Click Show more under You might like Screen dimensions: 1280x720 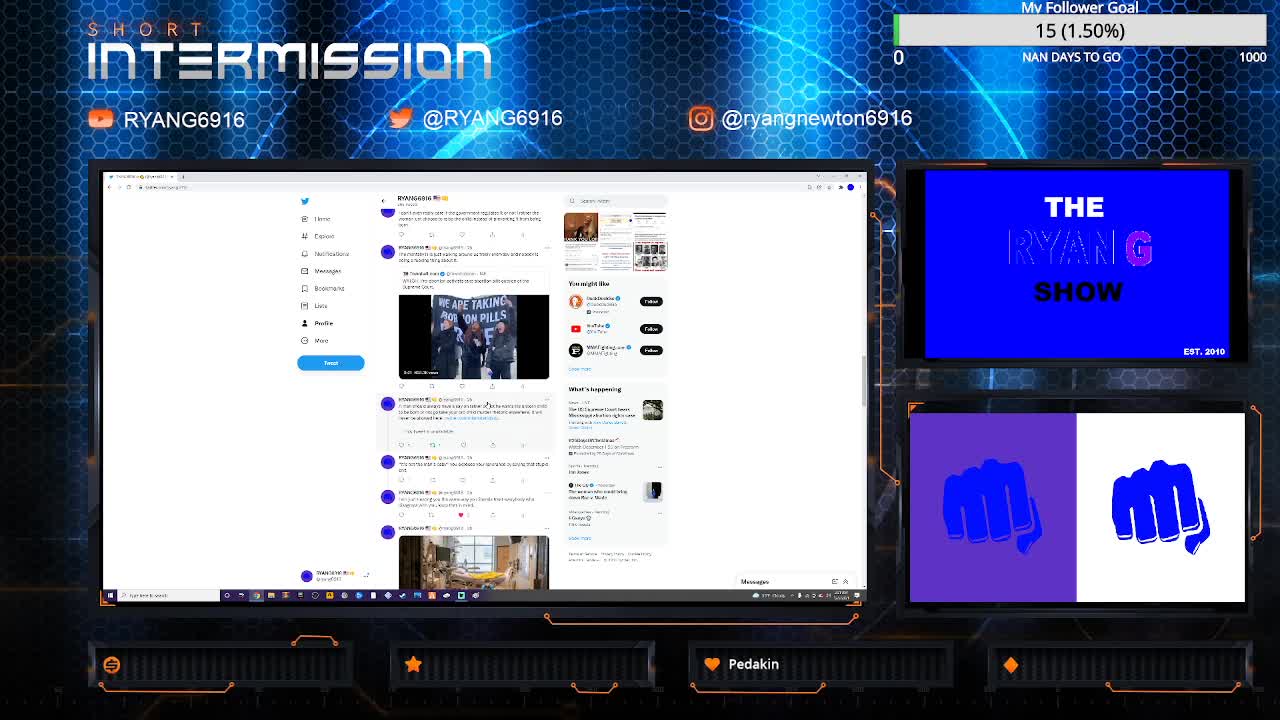click(x=580, y=369)
